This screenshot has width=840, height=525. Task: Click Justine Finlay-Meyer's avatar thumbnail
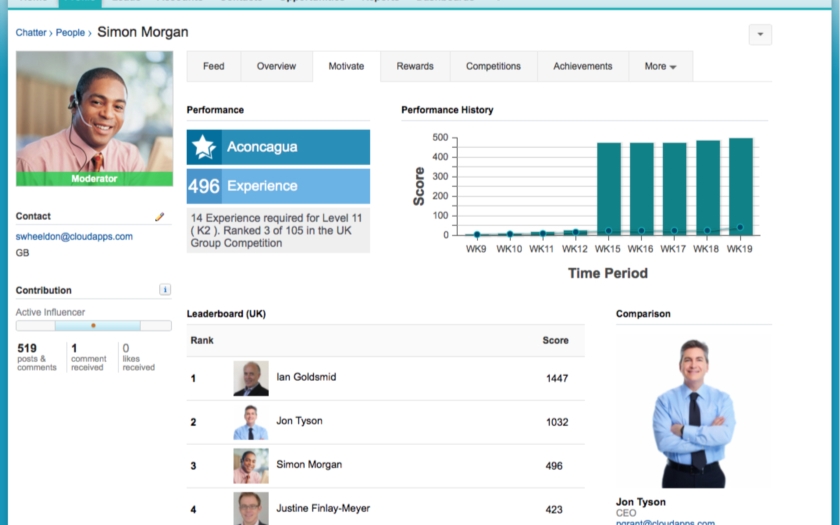pos(251,508)
